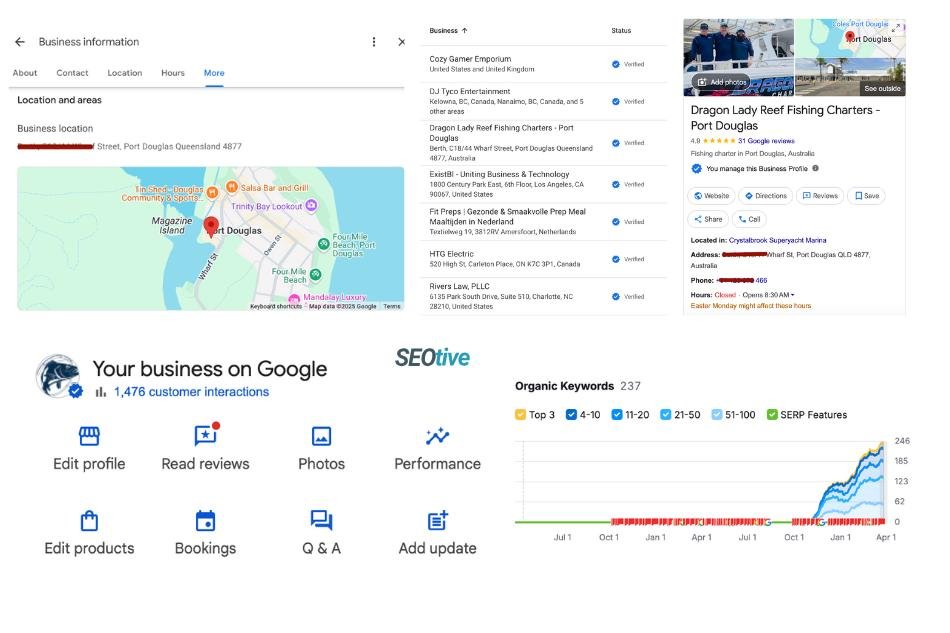Image resolution: width=950 pixels, height=633 pixels.
Task: Click the Organic Keywords heading
Action: (x=564, y=386)
